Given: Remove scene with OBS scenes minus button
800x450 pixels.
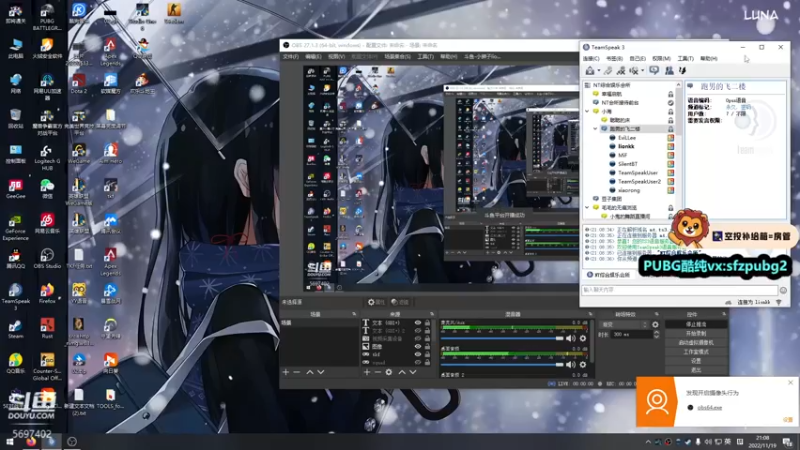Looking at the screenshot, I should (296, 372).
